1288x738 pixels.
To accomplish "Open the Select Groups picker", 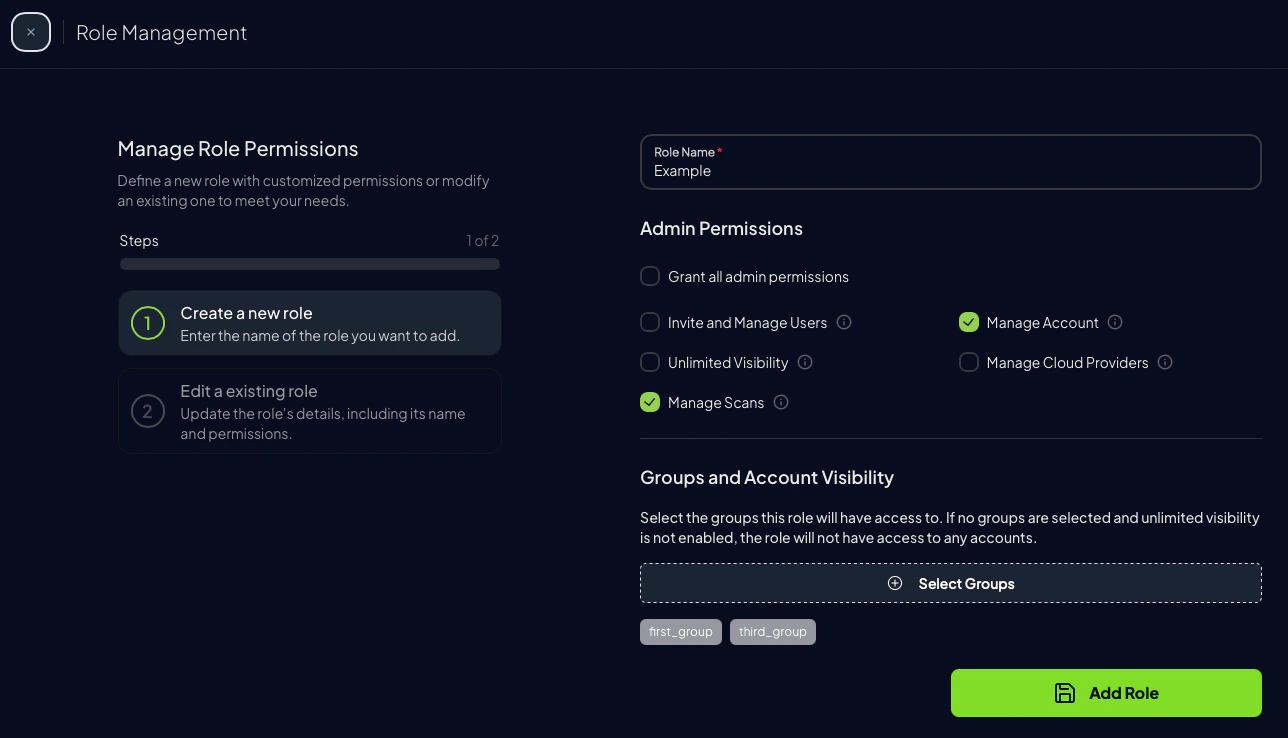I will (x=950, y=583).
